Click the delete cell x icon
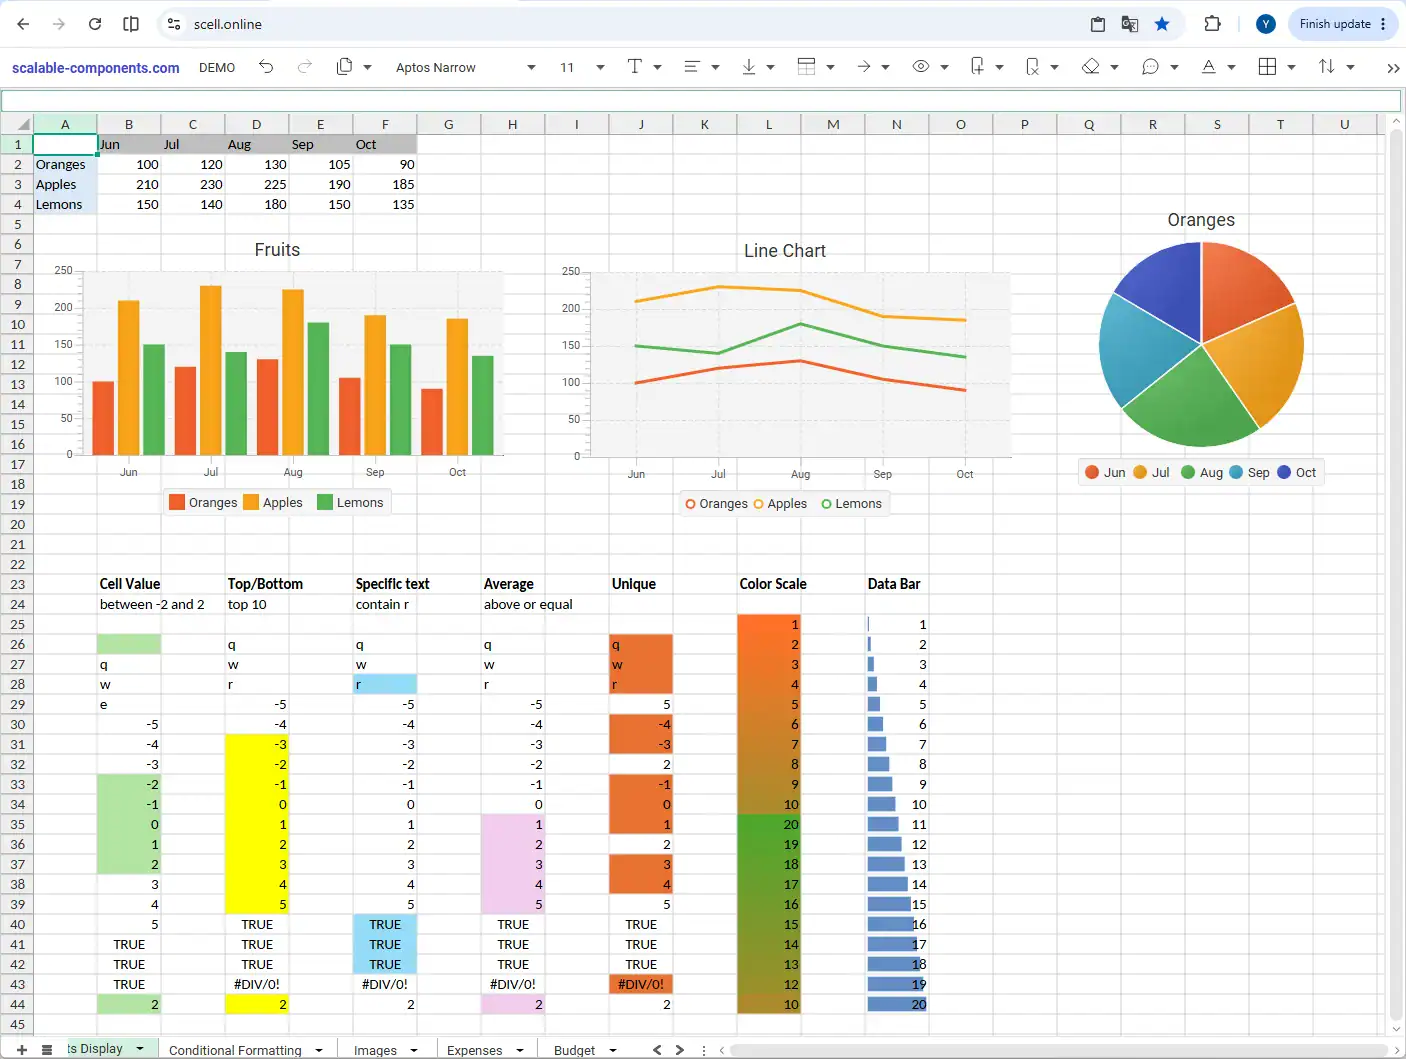Viewport: 1406px width, 1059px height. pyautogui.click(x=1032, y=67)
